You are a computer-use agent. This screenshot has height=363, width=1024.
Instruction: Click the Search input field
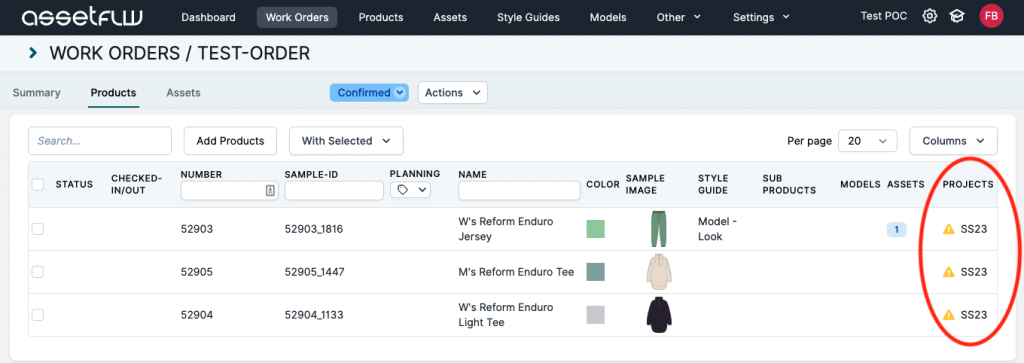pos(100,140)
